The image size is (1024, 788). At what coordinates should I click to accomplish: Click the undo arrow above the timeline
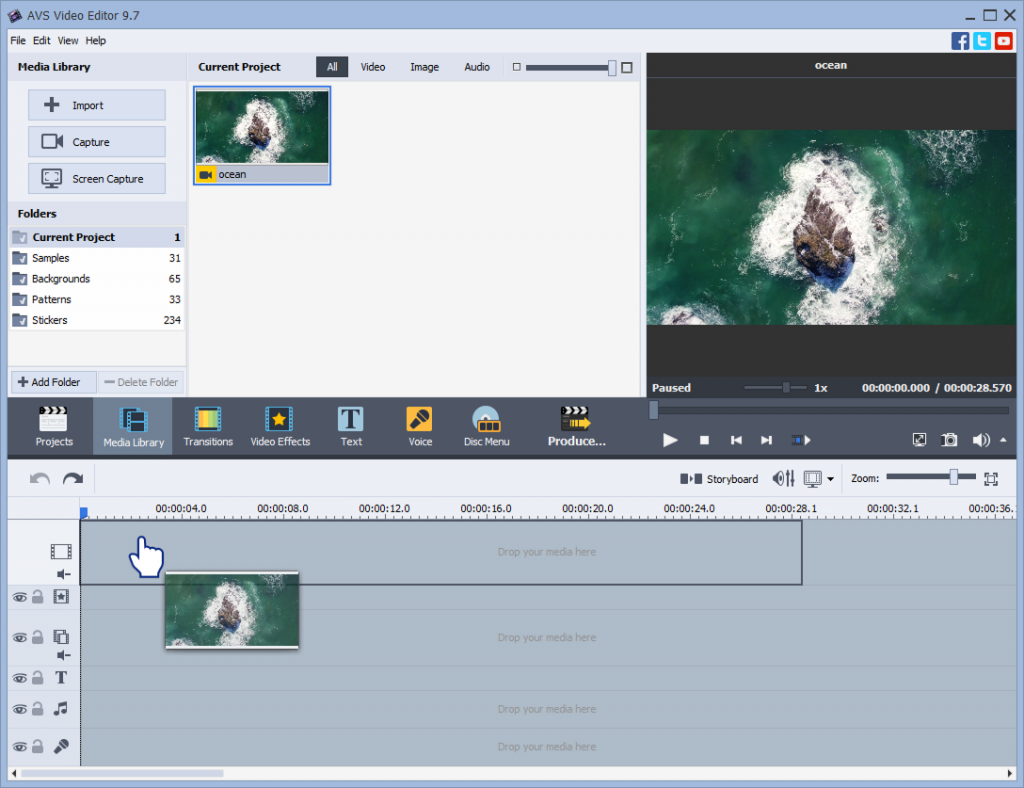40,479
